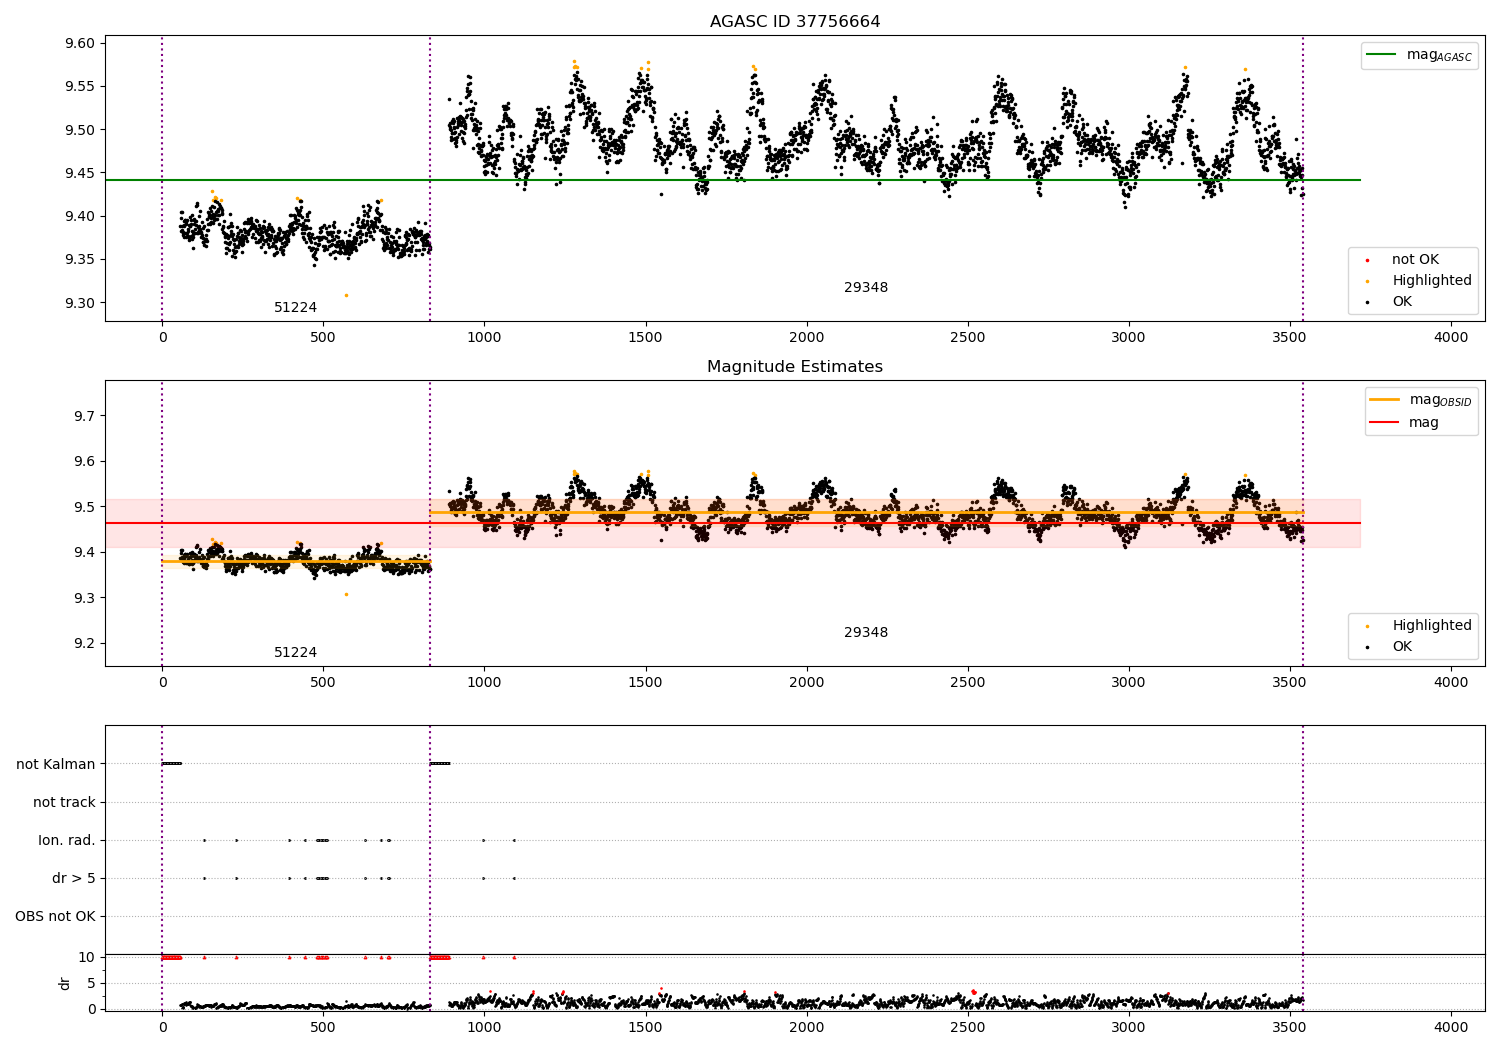The width and height of the screenshot is (1500, 1050).
Task: Select 'Highlighted' legend entry in Magnitude Estimates plot
Action: 1432,626
